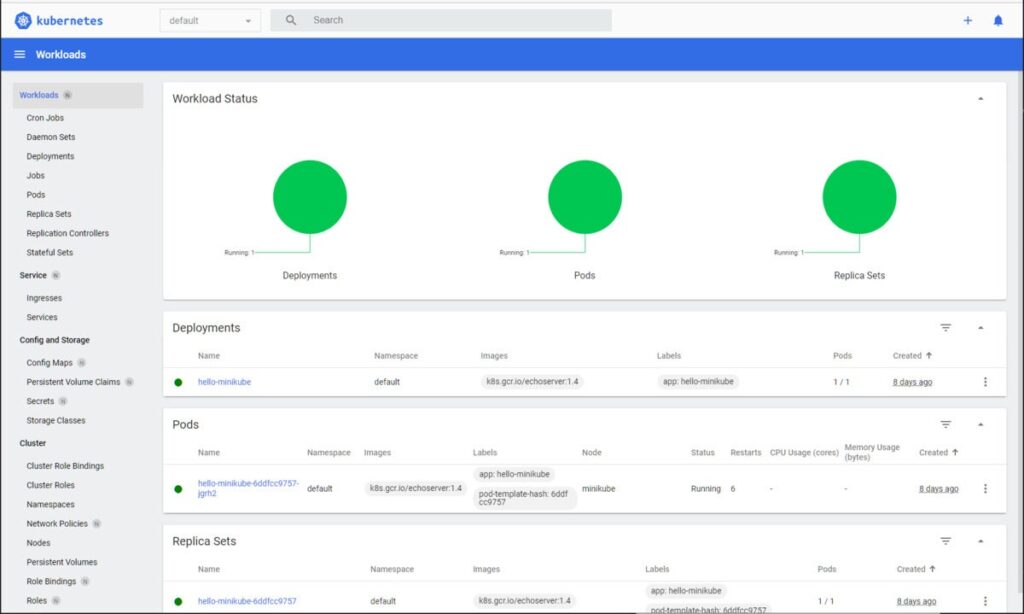Open Persistent Volume Claims
The image size is (1024, 614).
pyautogui.click(x=73, y=381)
